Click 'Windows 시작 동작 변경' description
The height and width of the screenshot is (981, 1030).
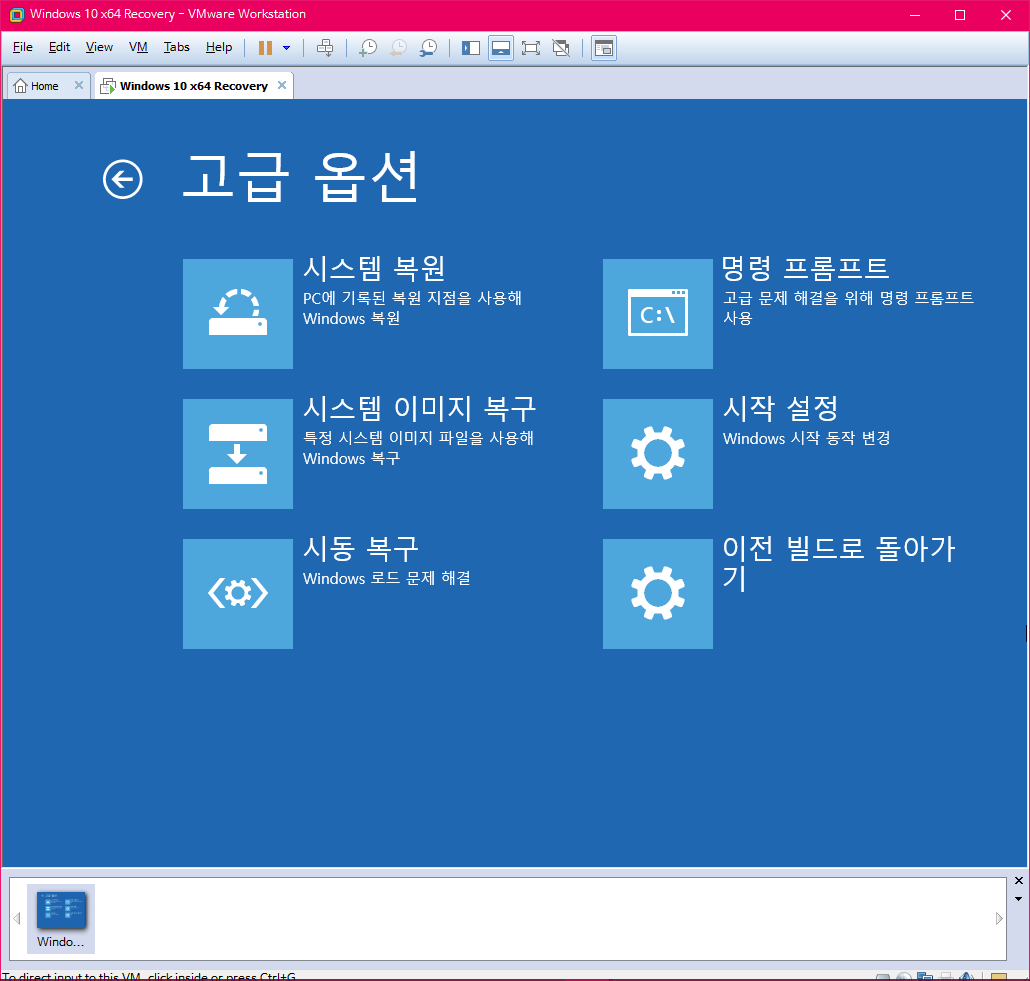pyautogui.click(x=806, y=438)
